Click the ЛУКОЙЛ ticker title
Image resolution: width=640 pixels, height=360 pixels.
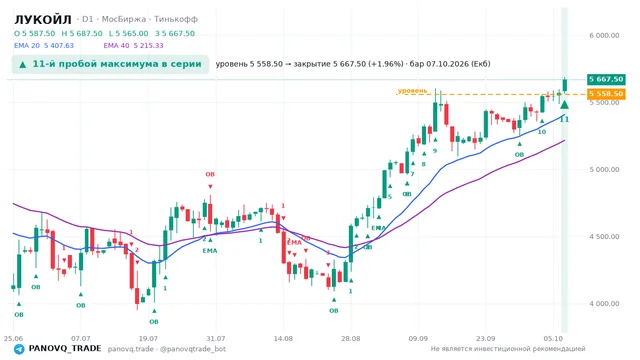(43, 19)
